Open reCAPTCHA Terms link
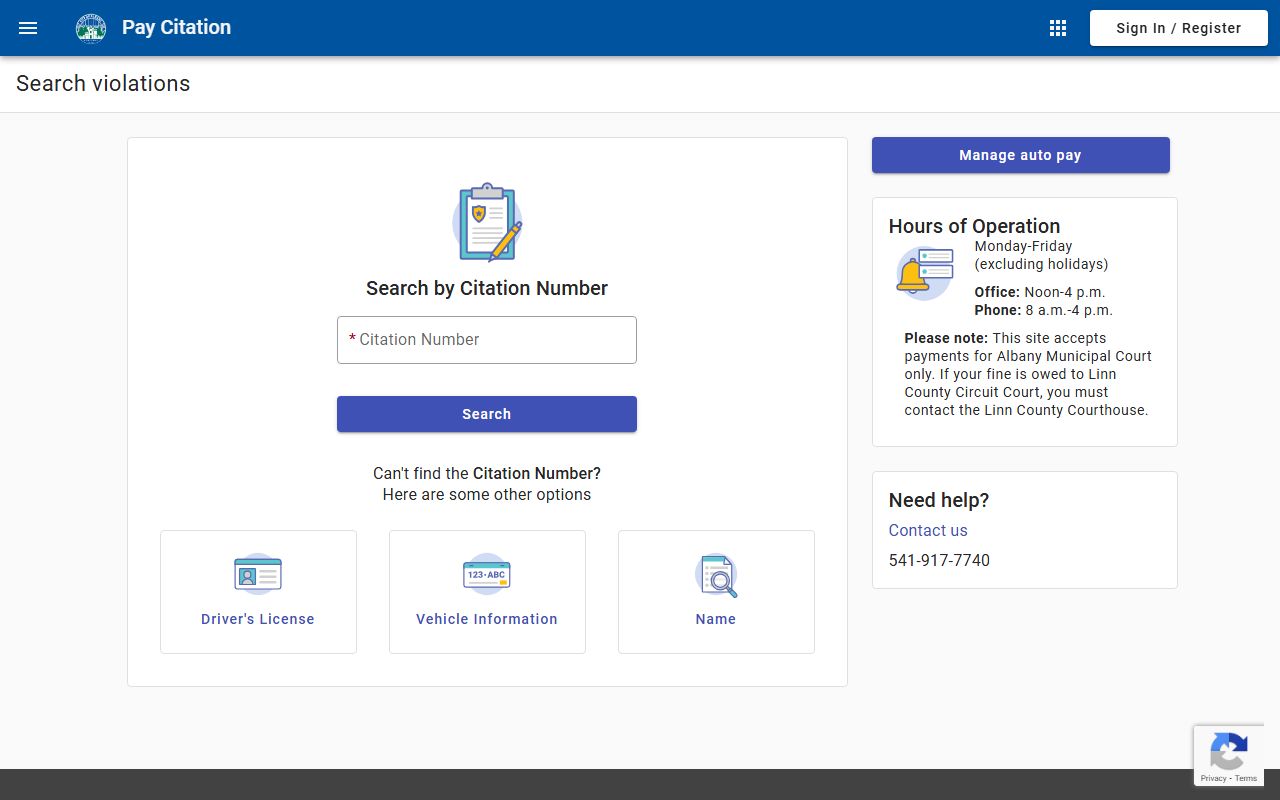The width and height of the screenshot is (1280, 800). 1246,778
